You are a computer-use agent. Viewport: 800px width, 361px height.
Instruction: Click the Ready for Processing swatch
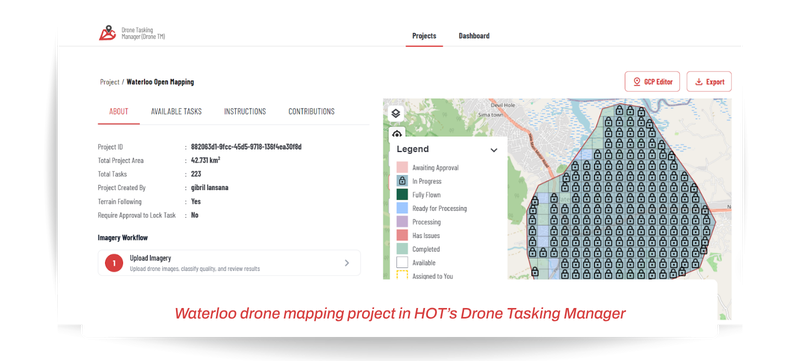pyautogui.click(x=402, y=208)
